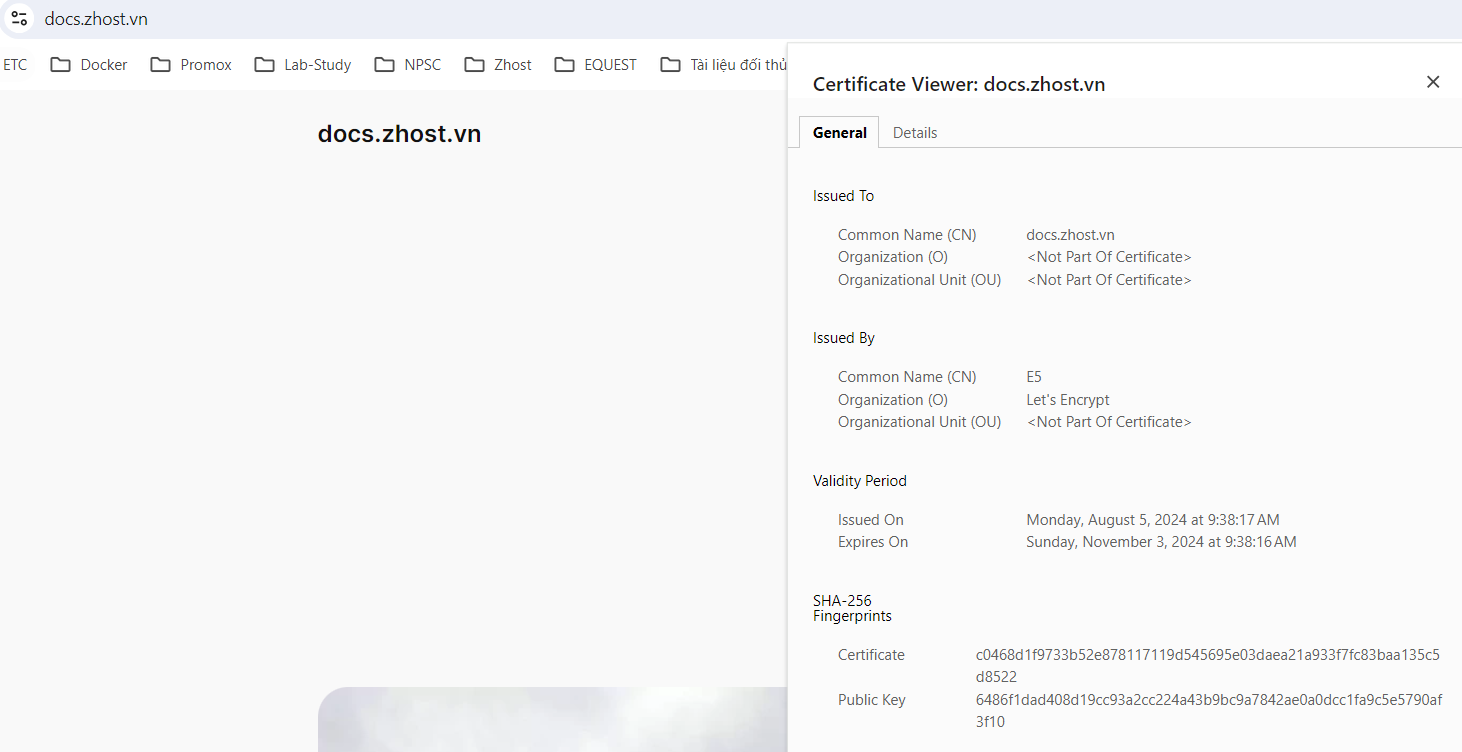The width and height of the screenshot is (1462, 752).
Task: Open the NPSC bookmark folder
Action: 408,65
